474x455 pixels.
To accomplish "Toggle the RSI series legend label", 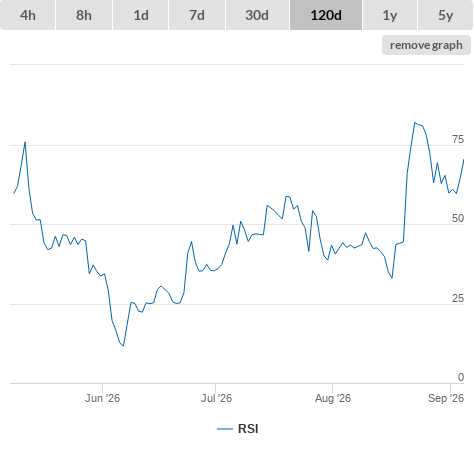I will (x=248, y=429).
